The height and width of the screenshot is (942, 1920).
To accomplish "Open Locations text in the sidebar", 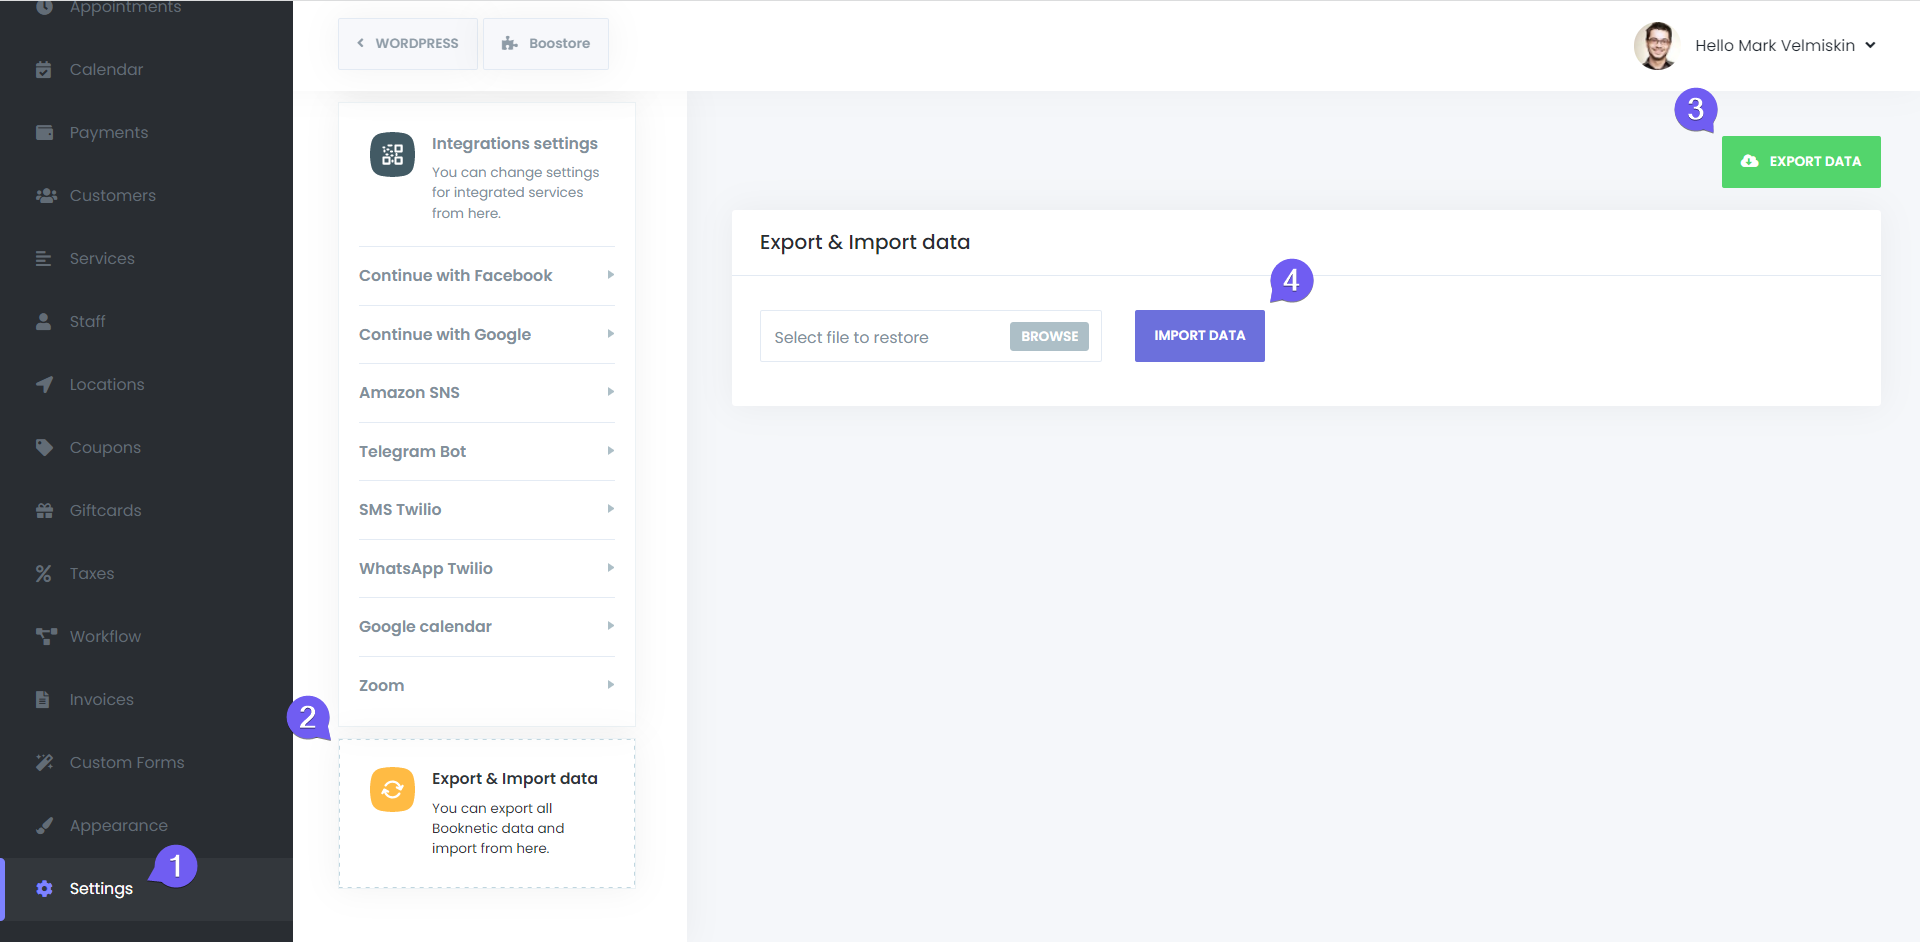I will tap(107, 384).
